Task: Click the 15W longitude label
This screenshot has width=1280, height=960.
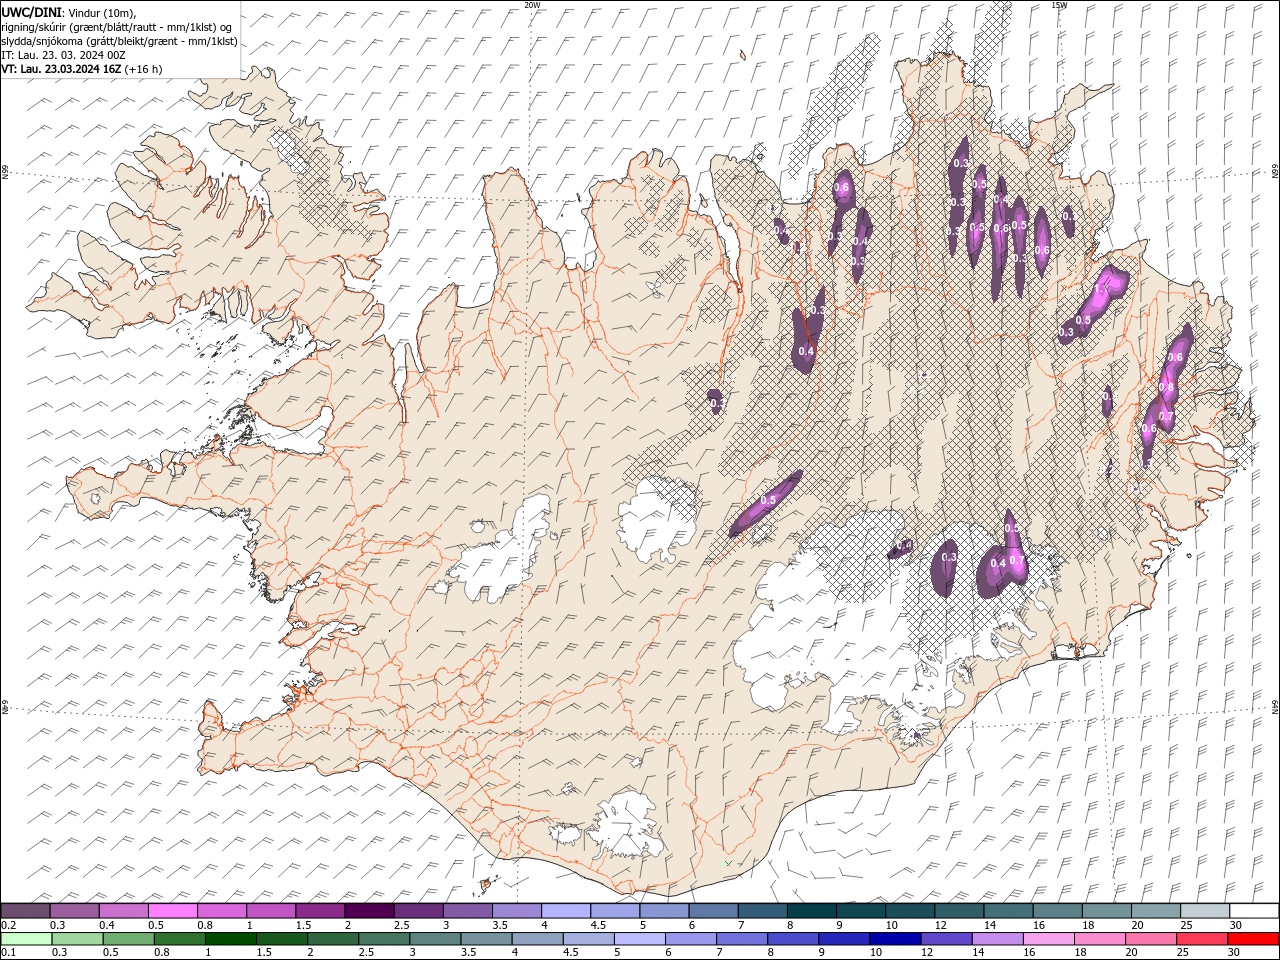Action: pos(1059,4)
